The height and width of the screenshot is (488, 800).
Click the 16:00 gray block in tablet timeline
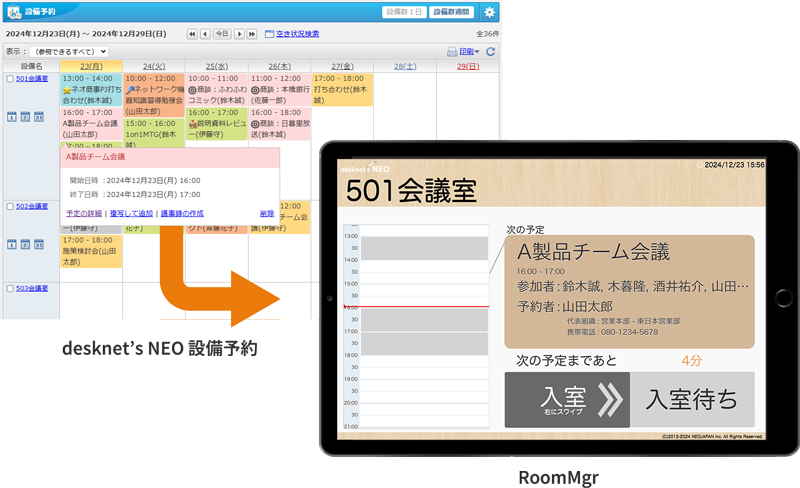coord(424,320)
